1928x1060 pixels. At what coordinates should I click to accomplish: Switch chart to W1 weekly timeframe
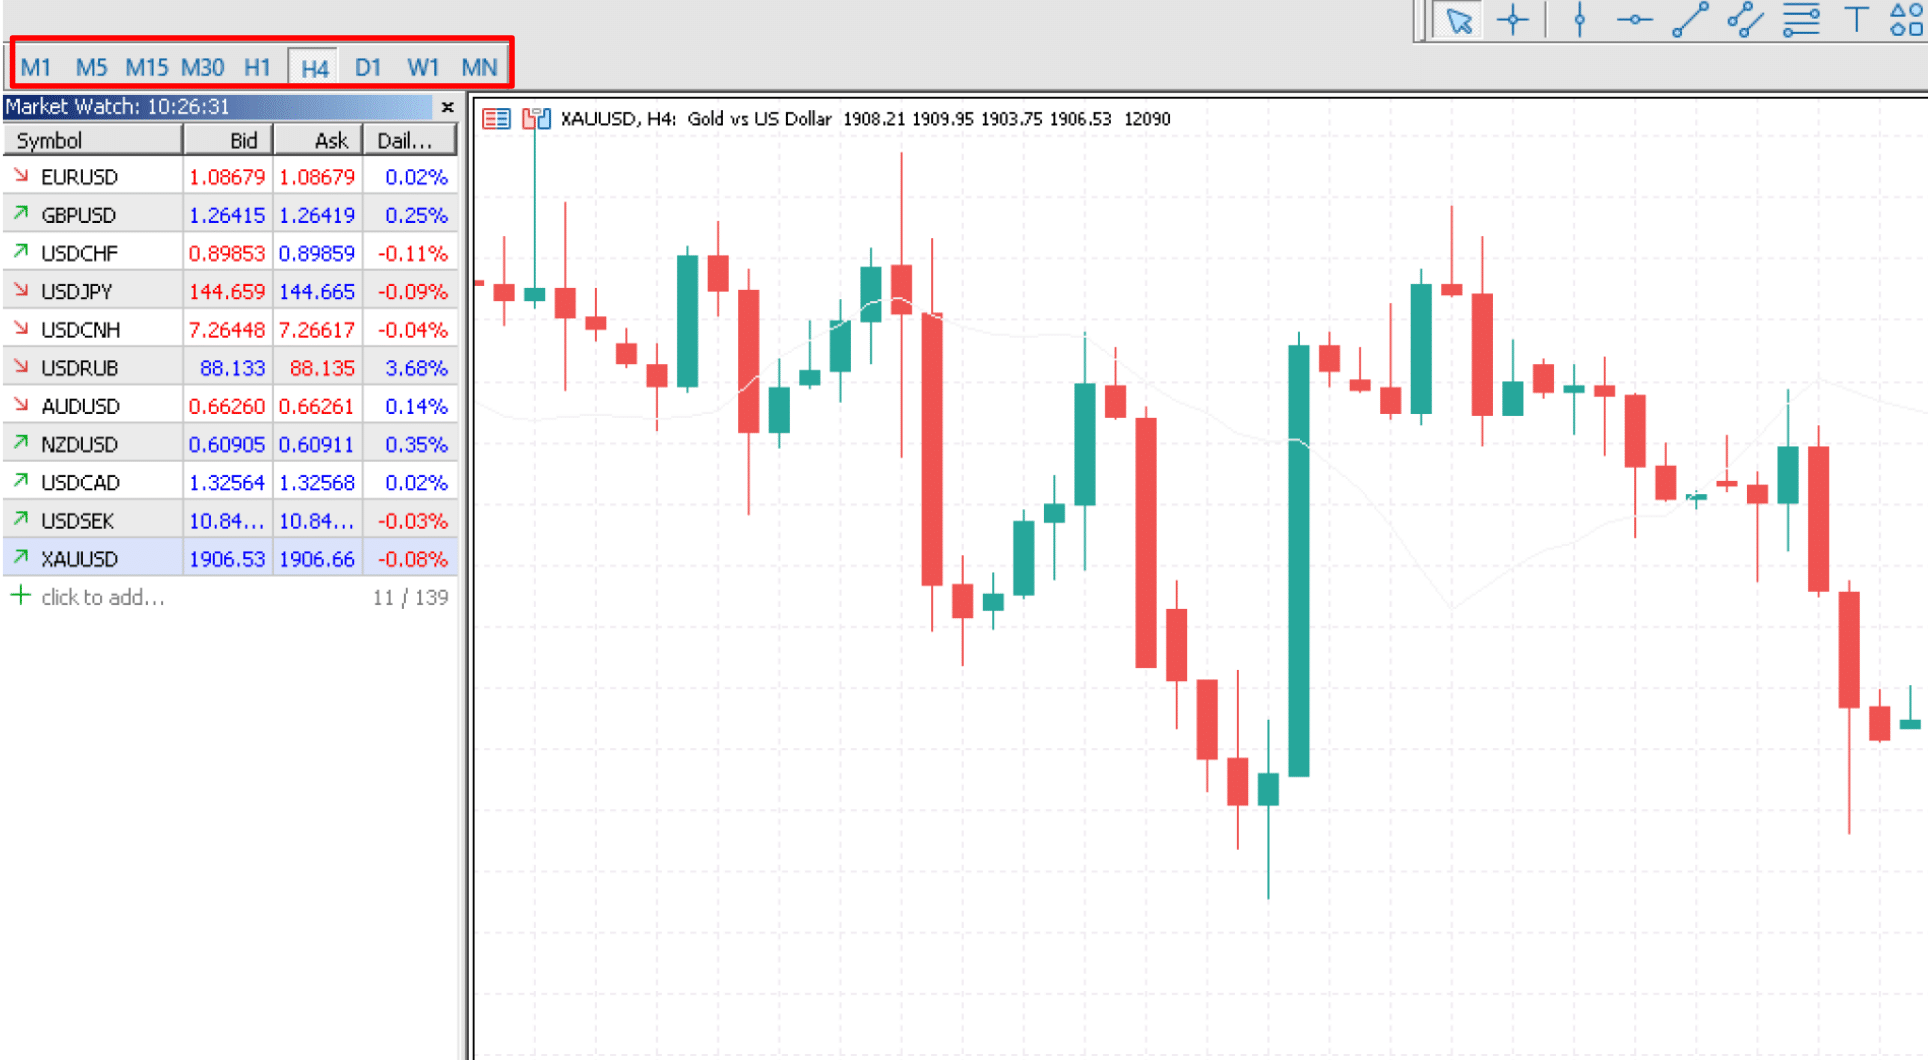[423, 67]
